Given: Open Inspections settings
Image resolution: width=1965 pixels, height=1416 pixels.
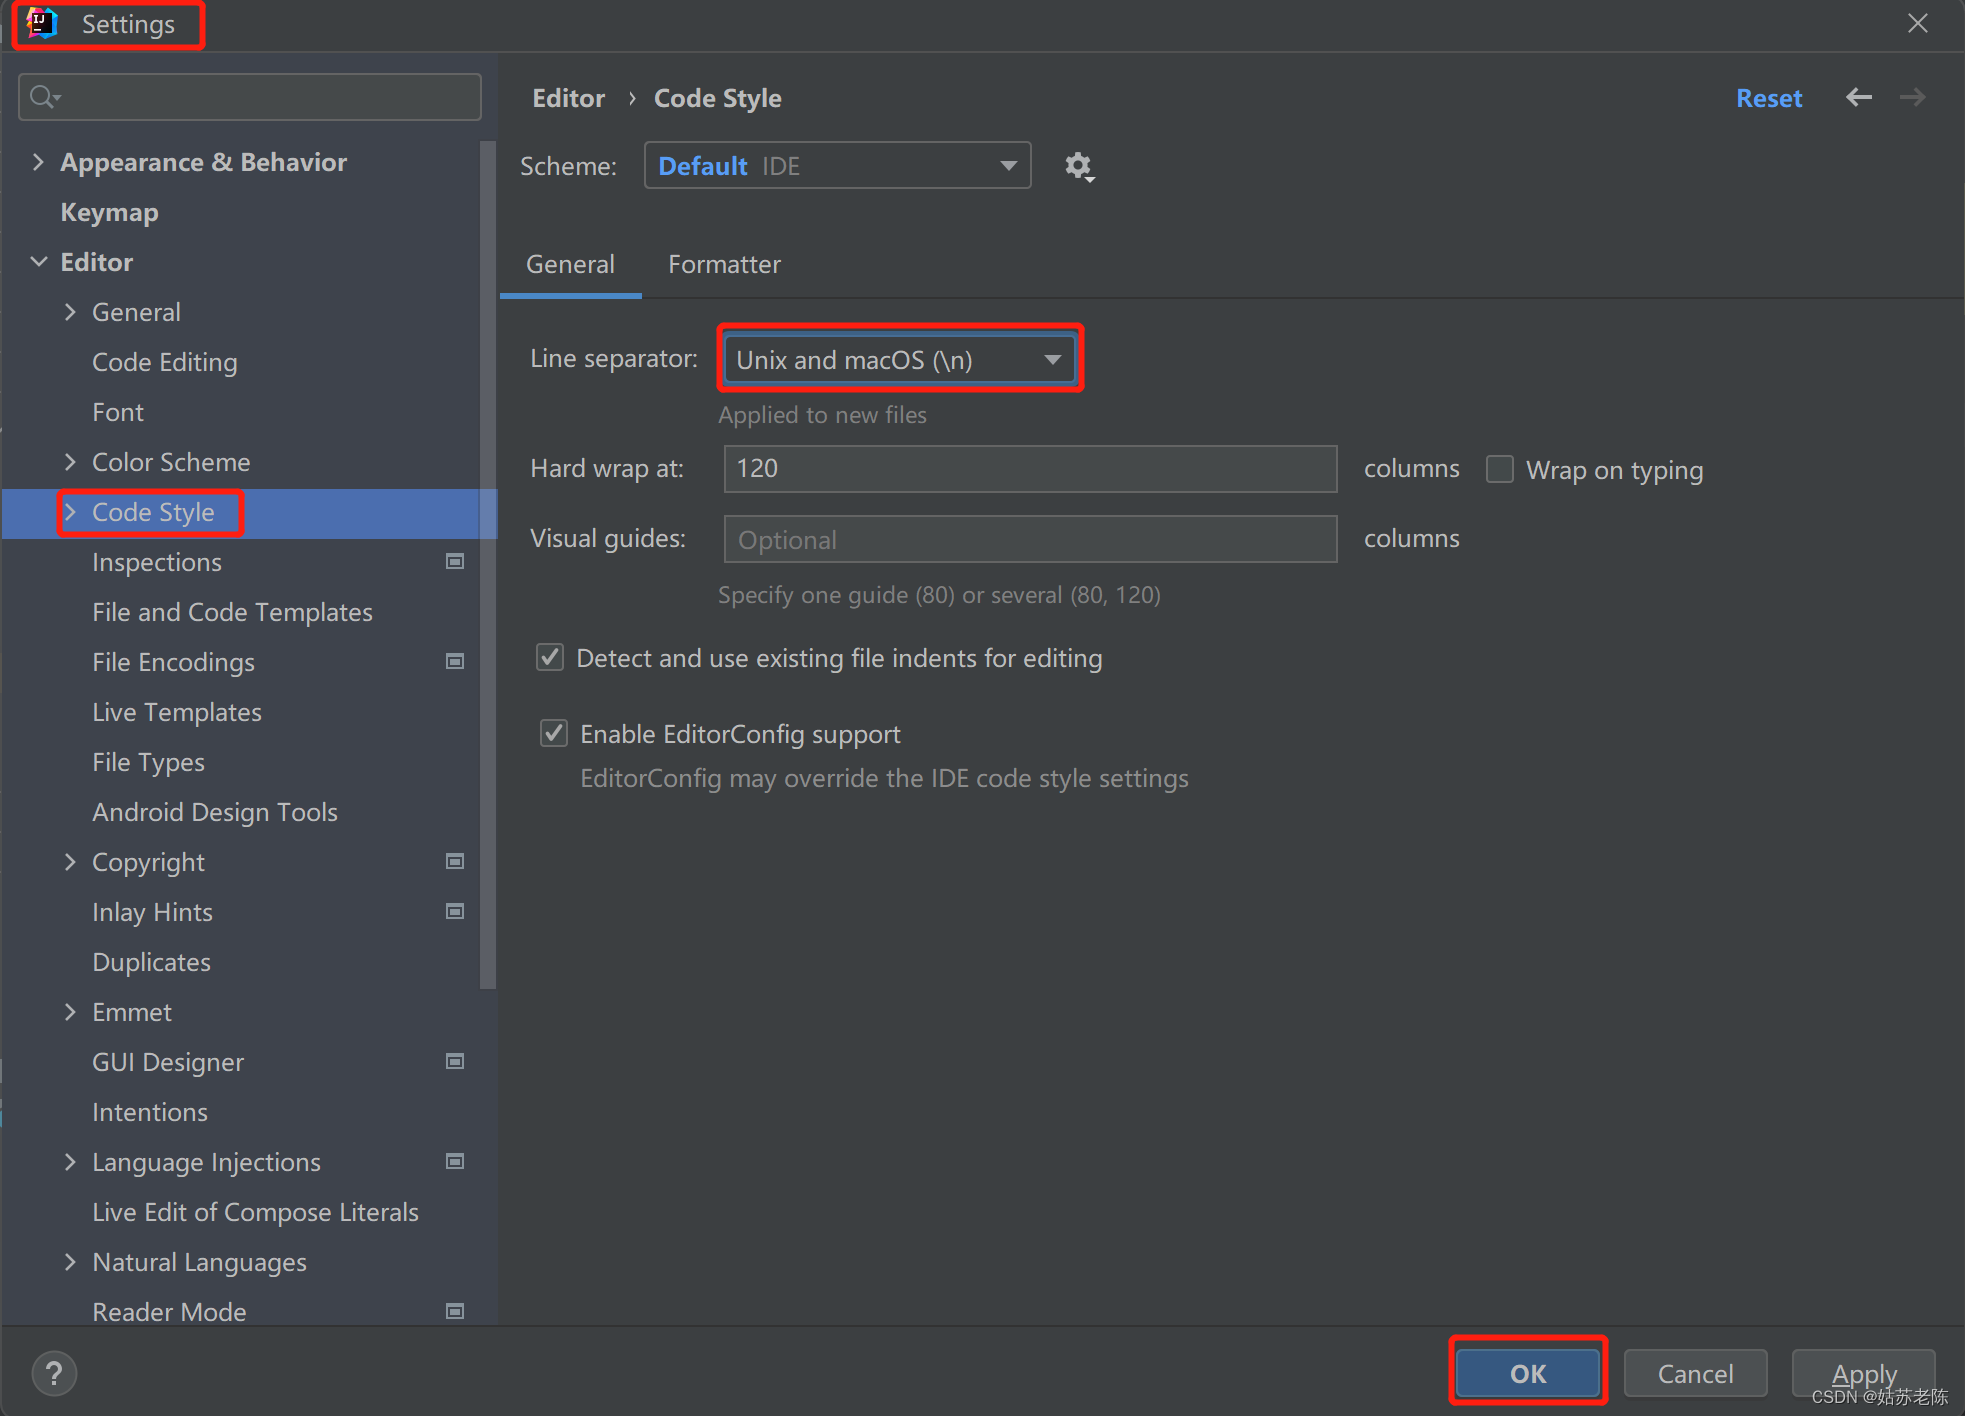Looking at the screenshot, I should [157, 562].
